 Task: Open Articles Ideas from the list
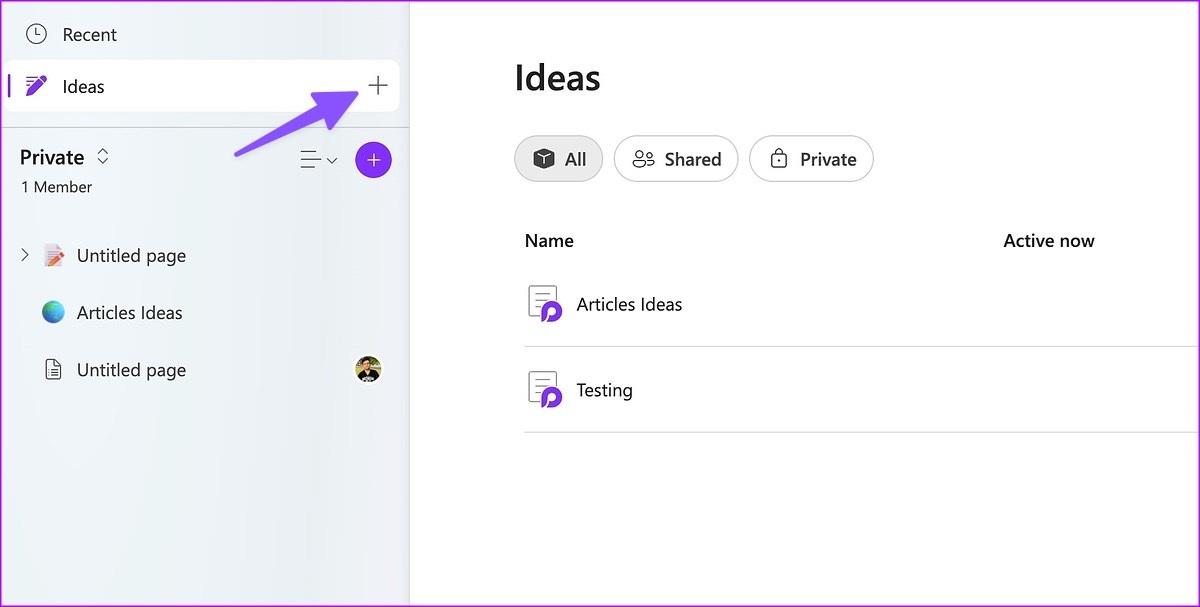click(x=629, y=304)
